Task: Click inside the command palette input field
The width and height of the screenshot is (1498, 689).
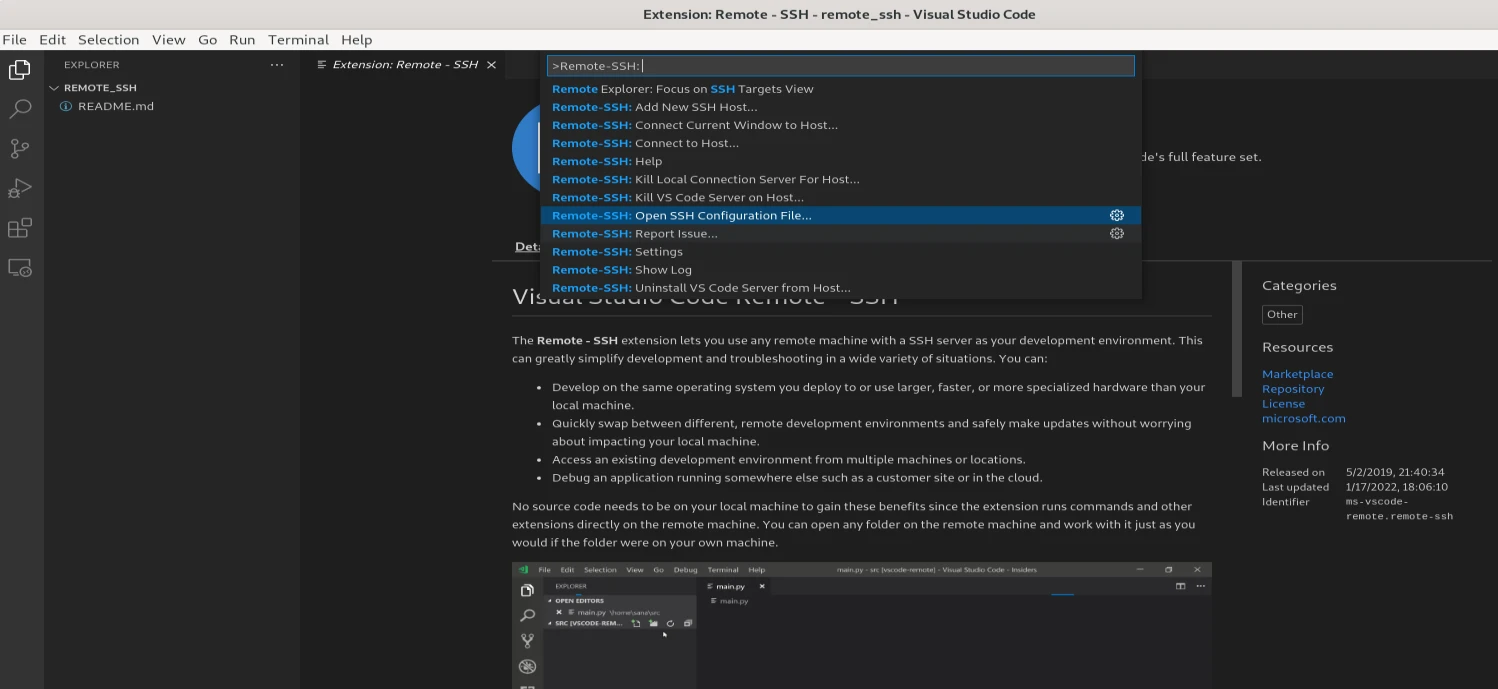Action: pyautogui.click(x=840, y=65)
